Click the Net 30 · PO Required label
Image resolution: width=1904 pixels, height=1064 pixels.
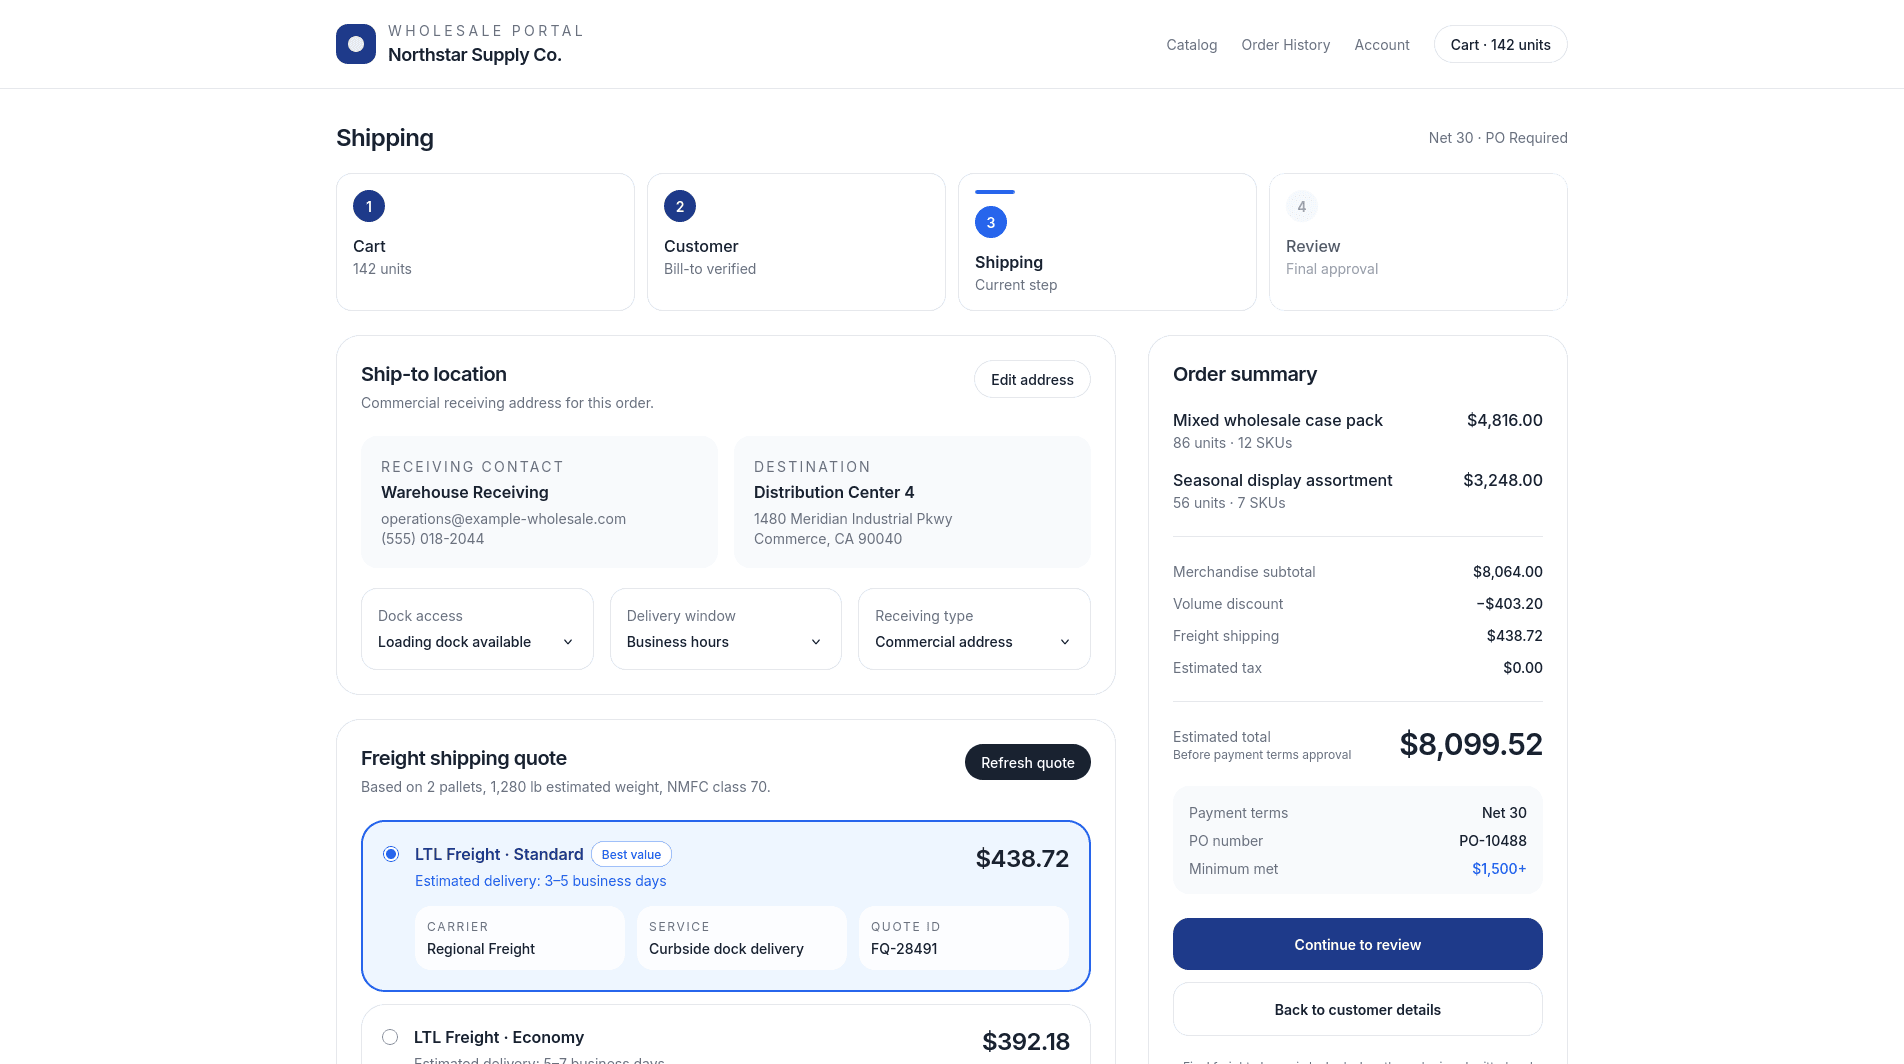tap(1498, 138)
